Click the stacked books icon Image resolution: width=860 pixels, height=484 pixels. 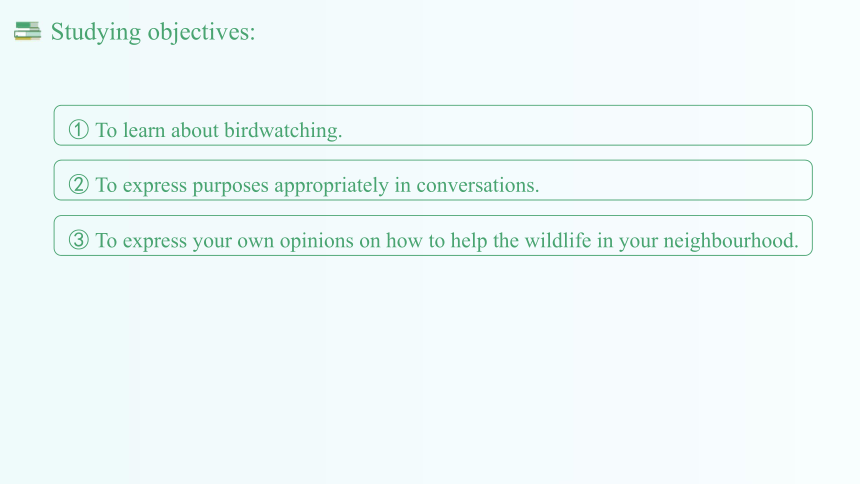(x=27, y=31)
